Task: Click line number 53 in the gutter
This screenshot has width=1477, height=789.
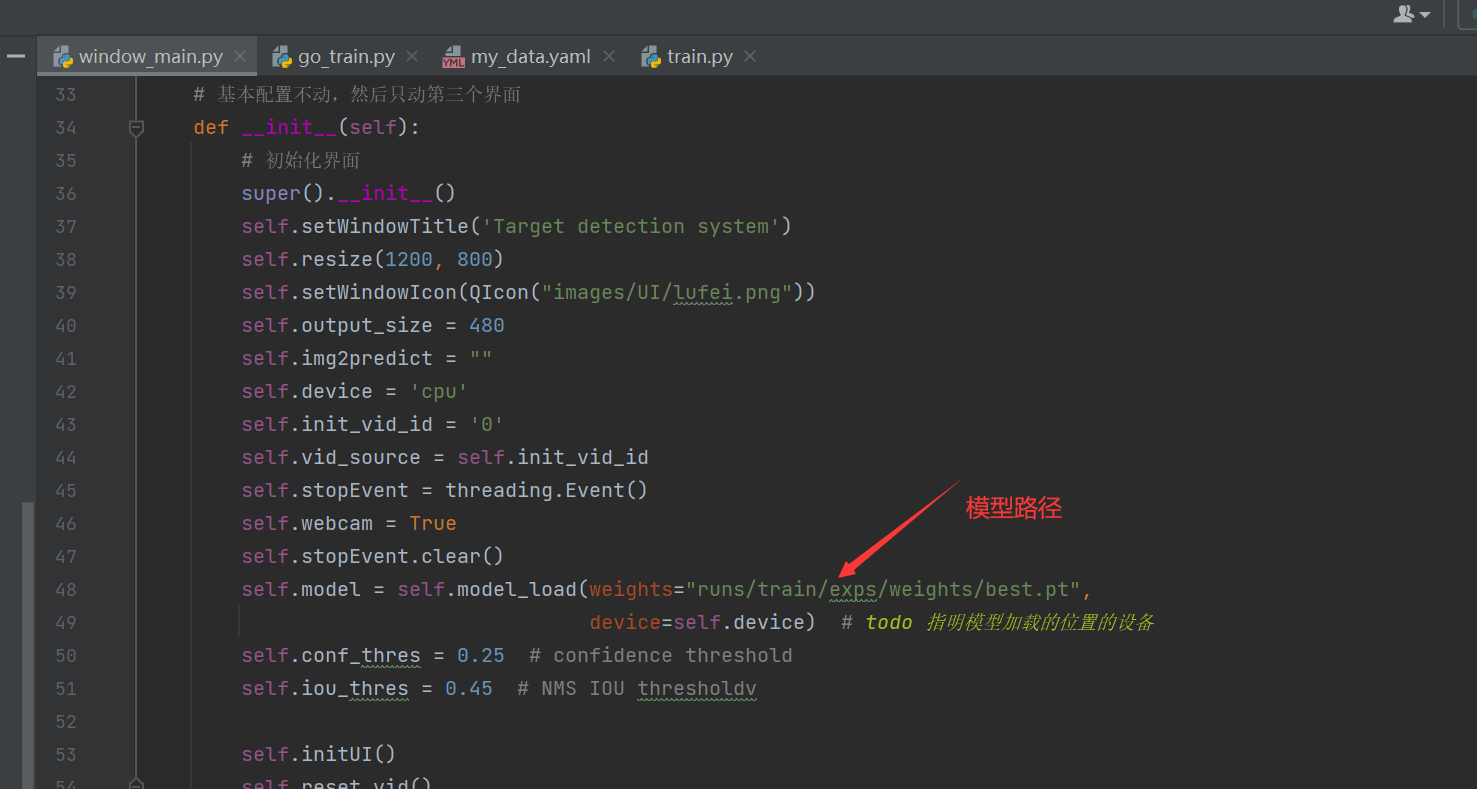Action: click(x=65, y=754)
